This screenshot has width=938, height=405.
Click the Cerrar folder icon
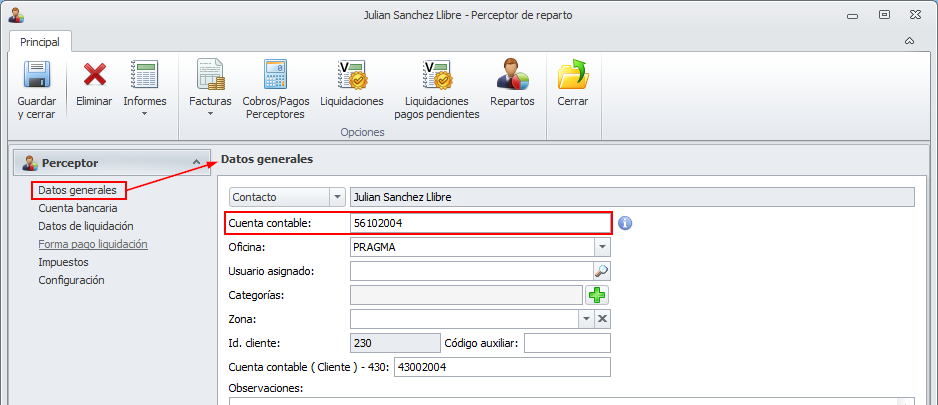click(572, 75)
